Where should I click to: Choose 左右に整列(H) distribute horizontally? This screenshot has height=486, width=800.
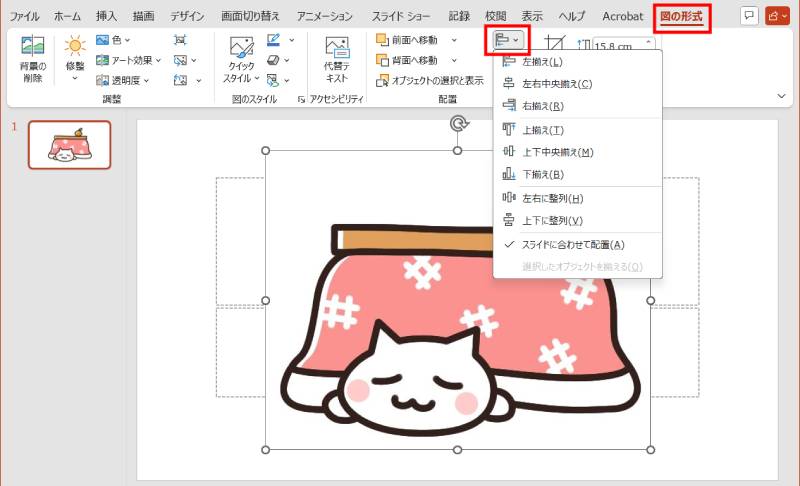578,198
